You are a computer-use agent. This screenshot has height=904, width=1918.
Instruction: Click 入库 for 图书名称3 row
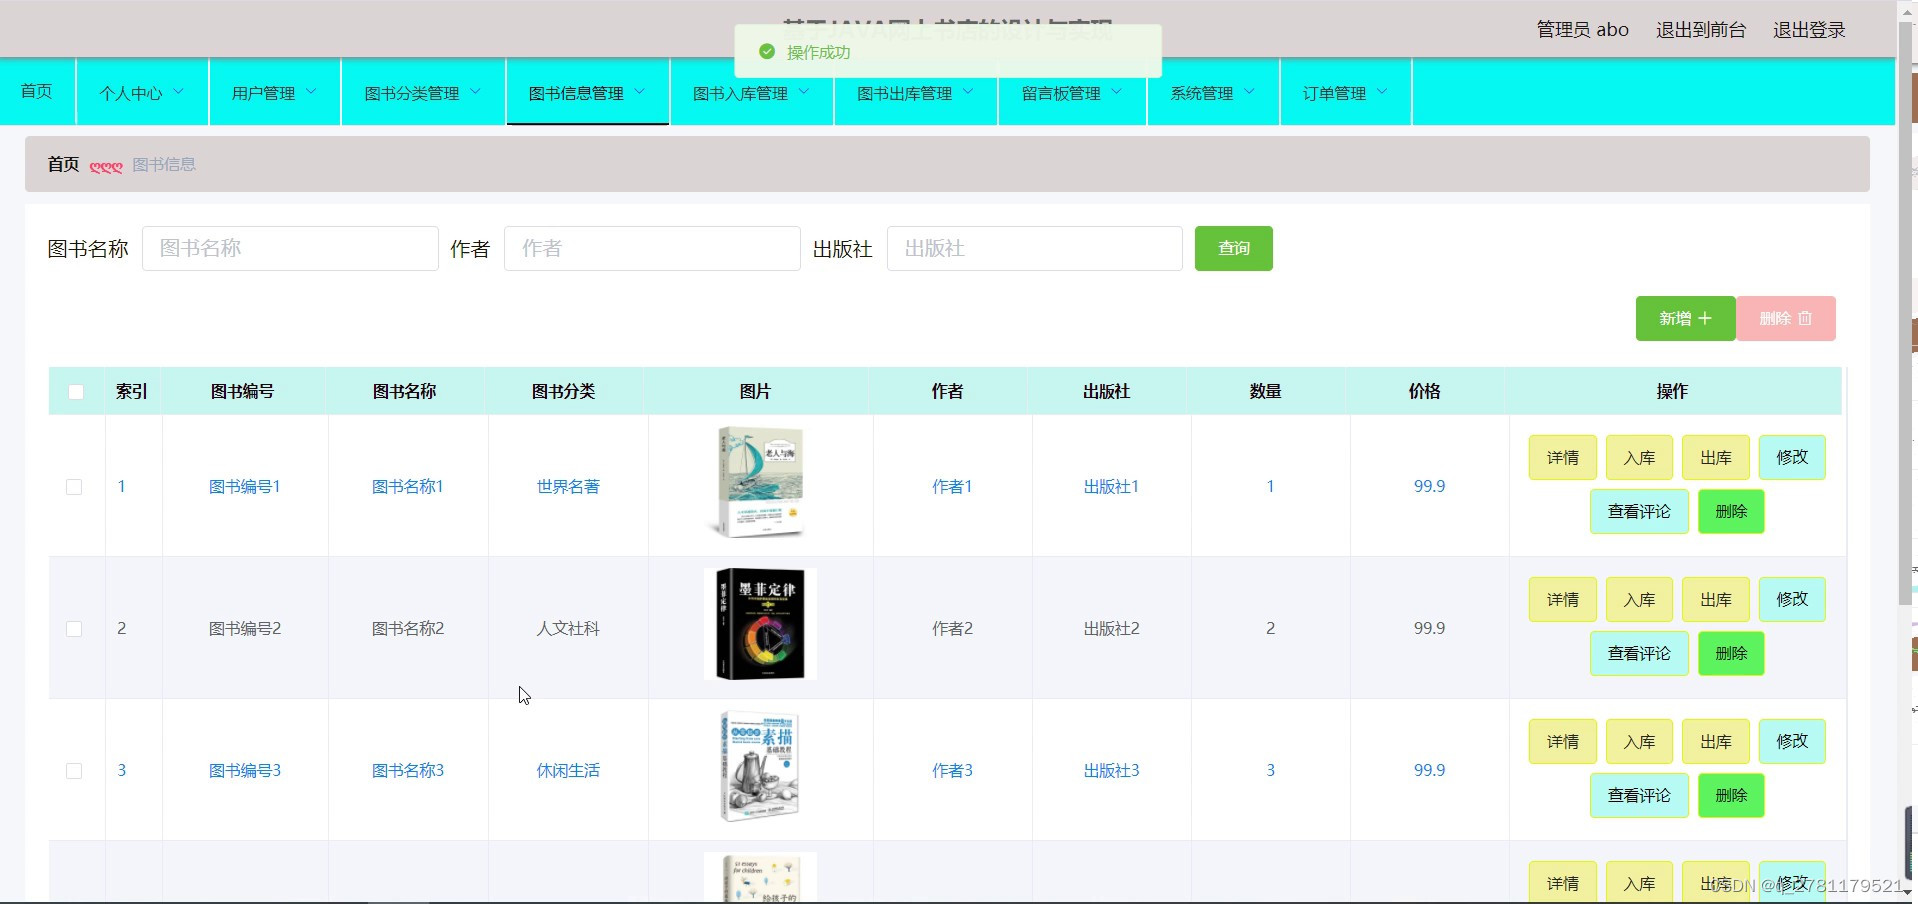[x=1640, y=741]
